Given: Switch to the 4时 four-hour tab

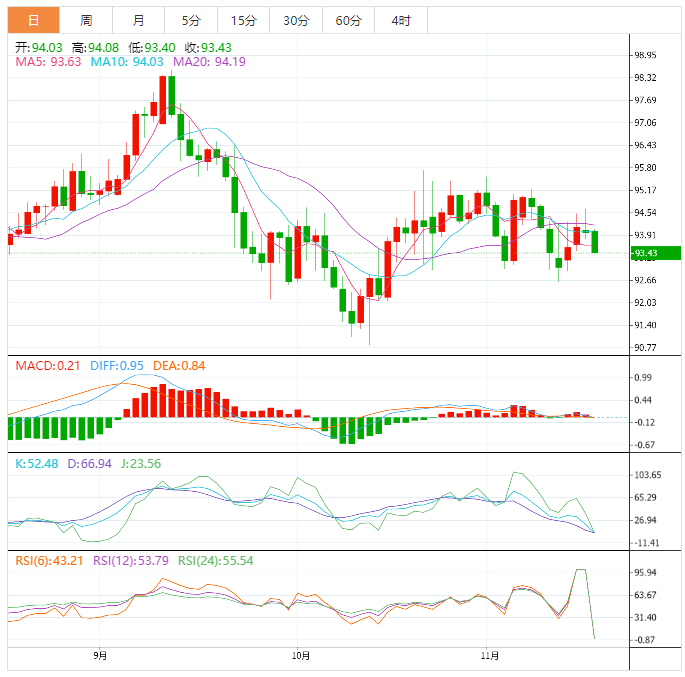Looking at the screenshot, I should pos(400,20).
